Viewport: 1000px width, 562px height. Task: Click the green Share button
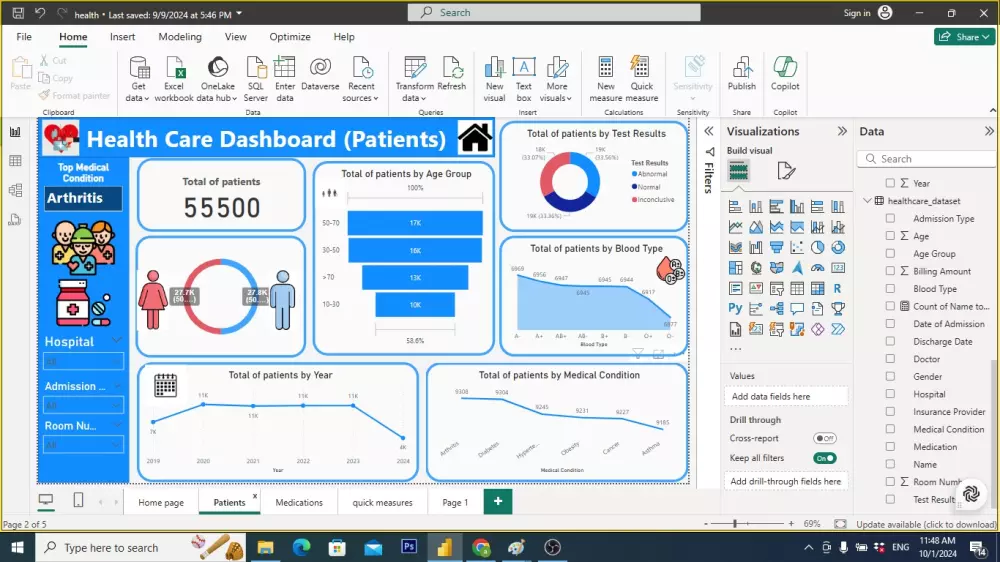coord(964,37)
